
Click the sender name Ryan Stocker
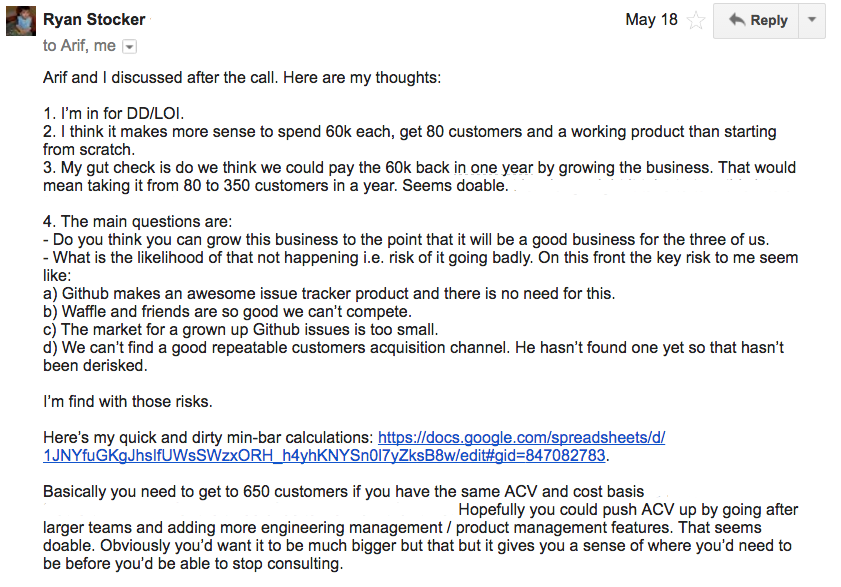click(x=94, y=20)
